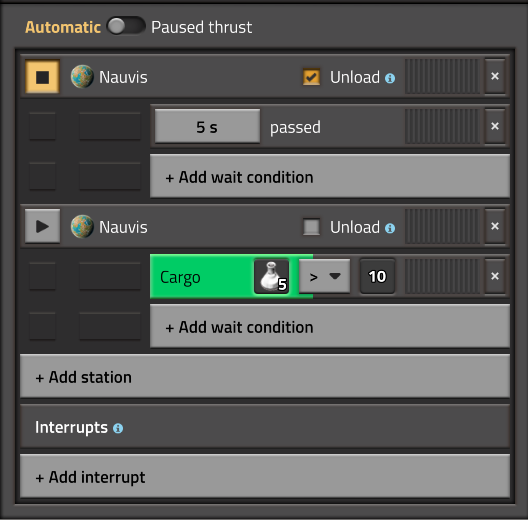Add wait condition under first Nauvis stop

click(330, 176)
